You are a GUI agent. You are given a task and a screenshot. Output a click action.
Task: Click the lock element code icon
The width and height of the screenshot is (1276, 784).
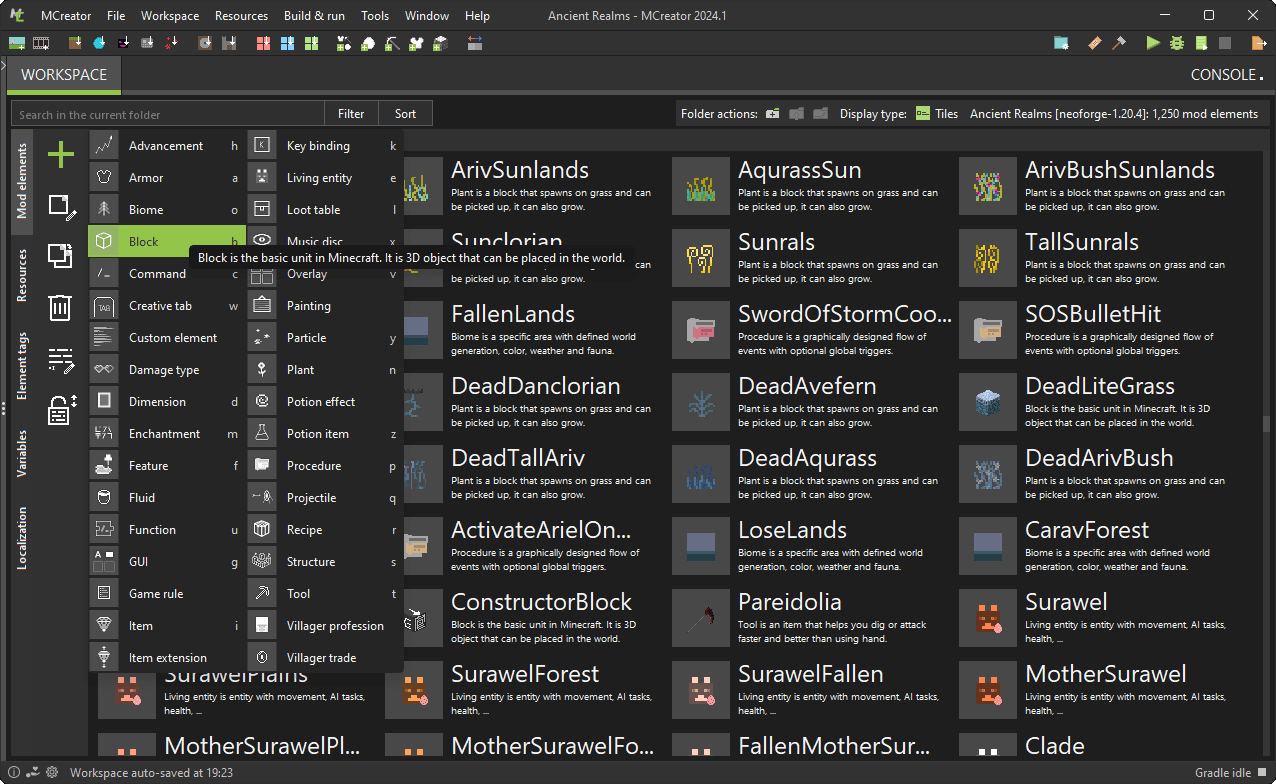pyautogui.click(x=61, y=410)
